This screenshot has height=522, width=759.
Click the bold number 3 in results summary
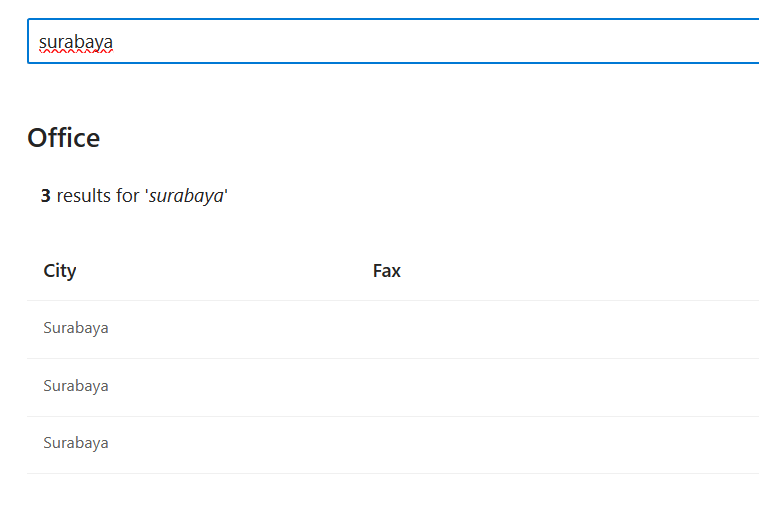pos(46,196)
